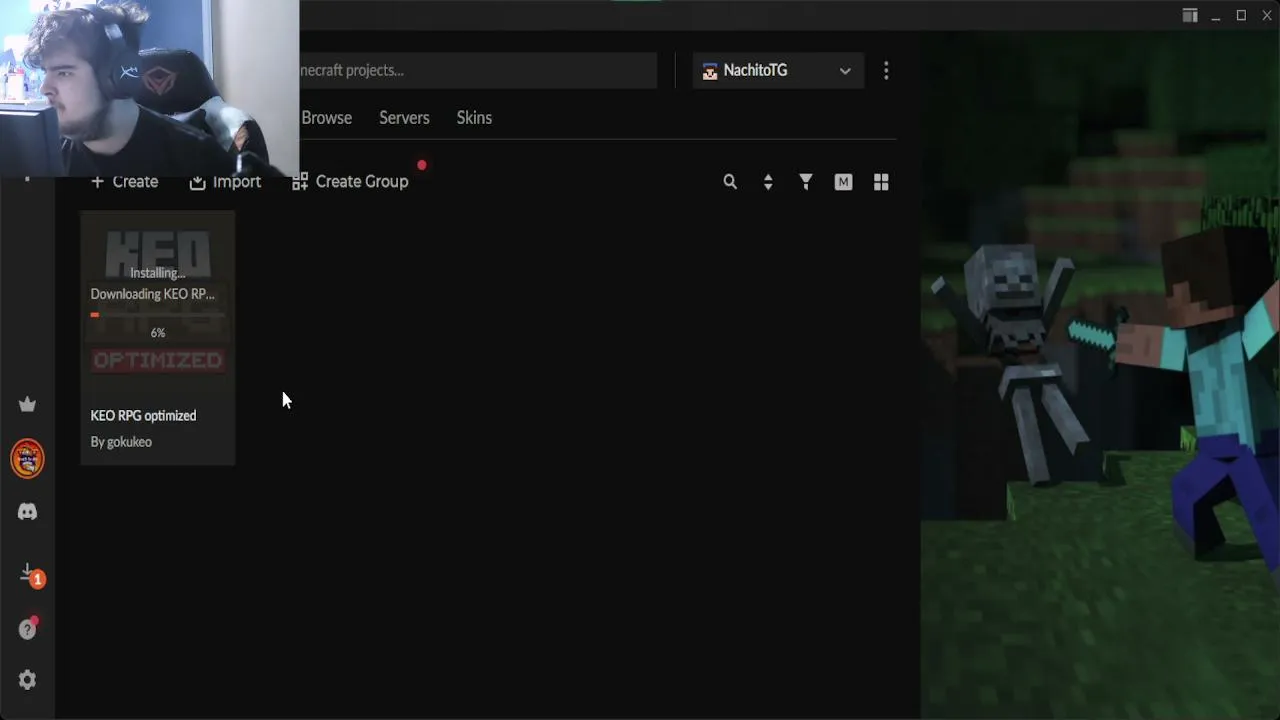Viewport: 1280px width, 720px height.
Task: Toggle the panel layout icon in the title bar
Action: [x=1190, y=15]
